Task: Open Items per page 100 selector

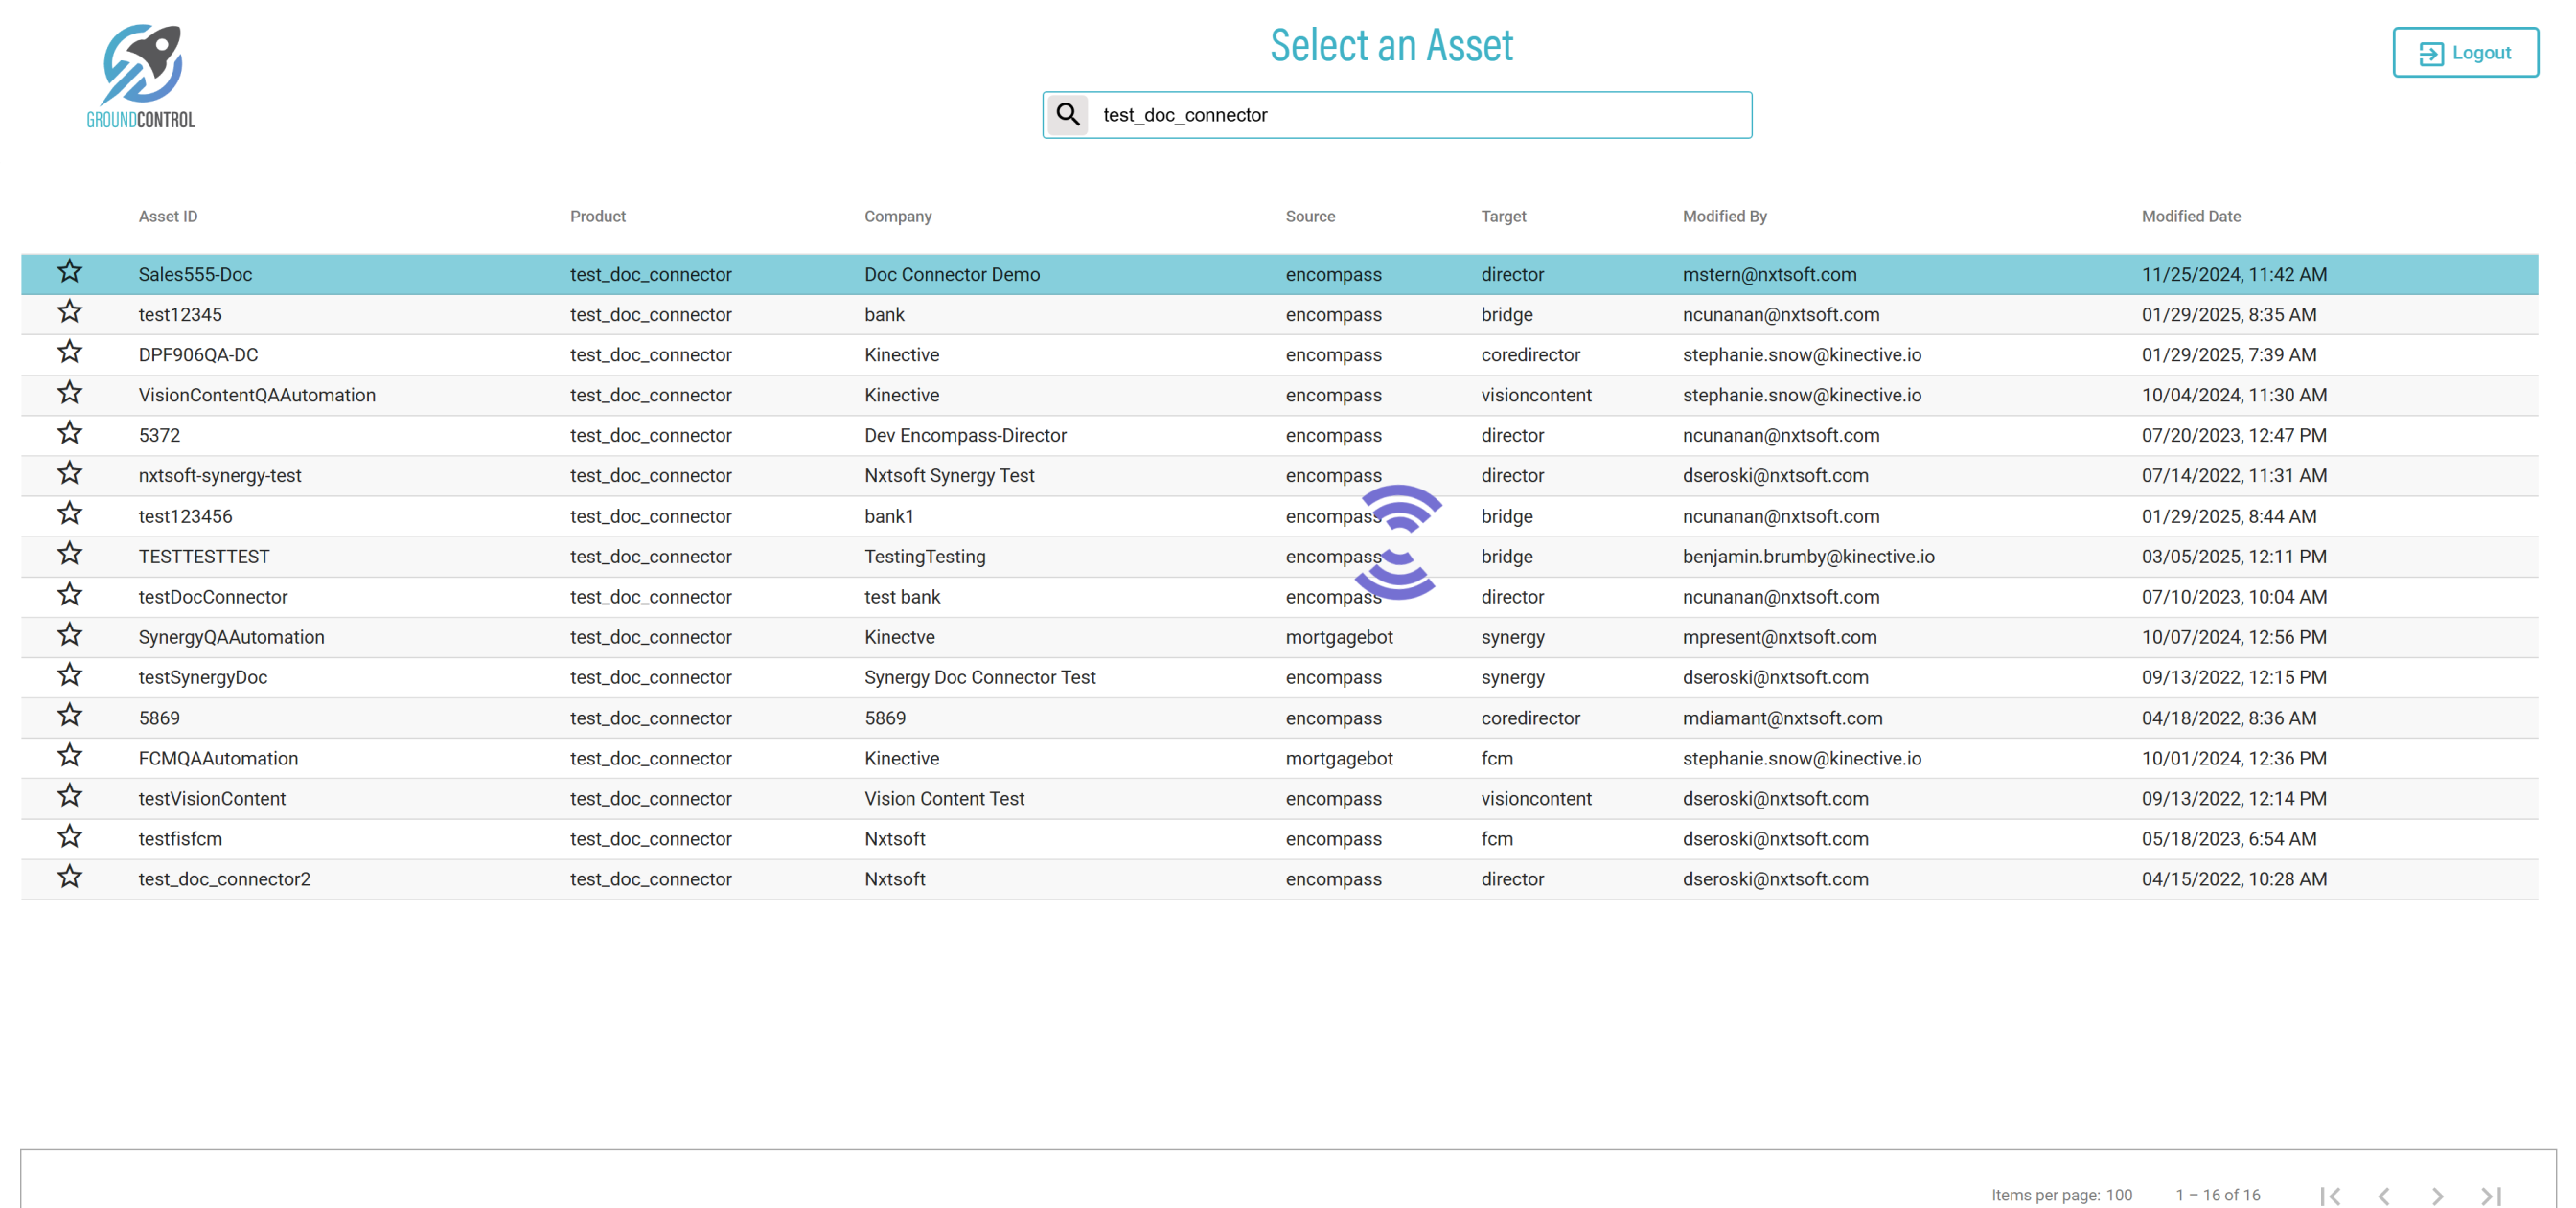Action: pos(2118,1195)
